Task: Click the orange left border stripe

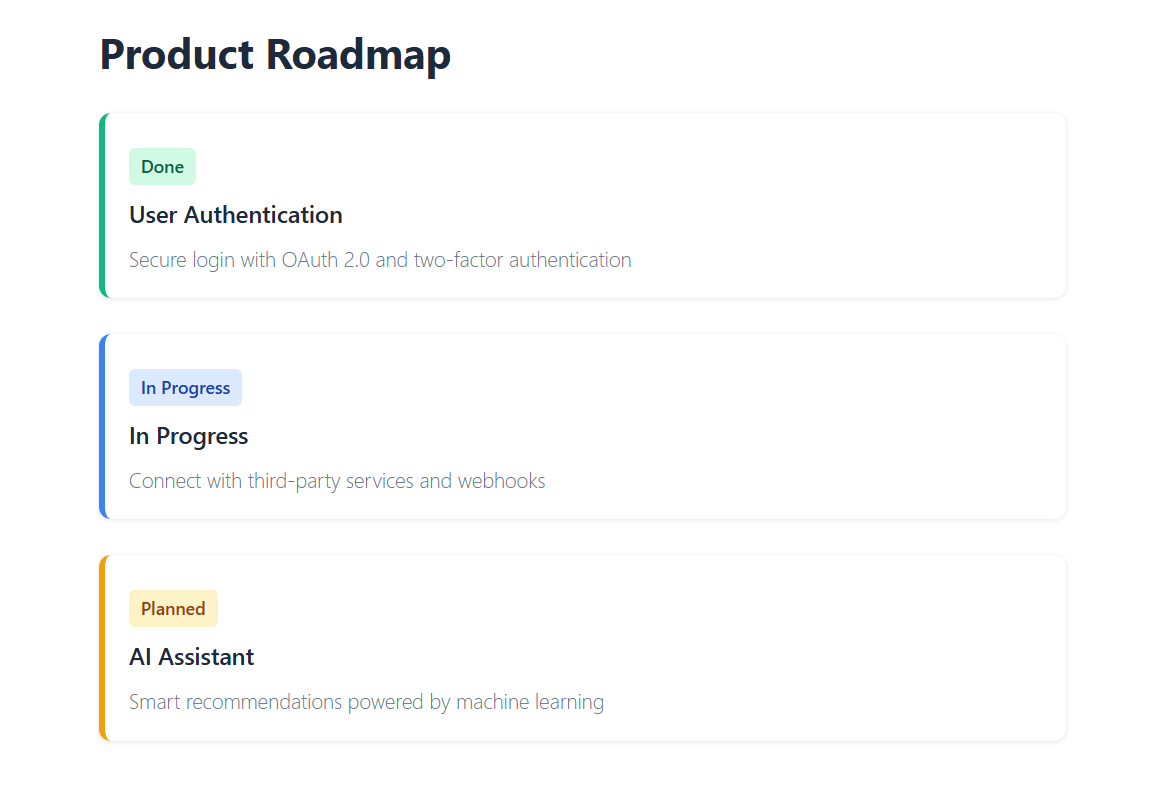Action: [102, 648]
